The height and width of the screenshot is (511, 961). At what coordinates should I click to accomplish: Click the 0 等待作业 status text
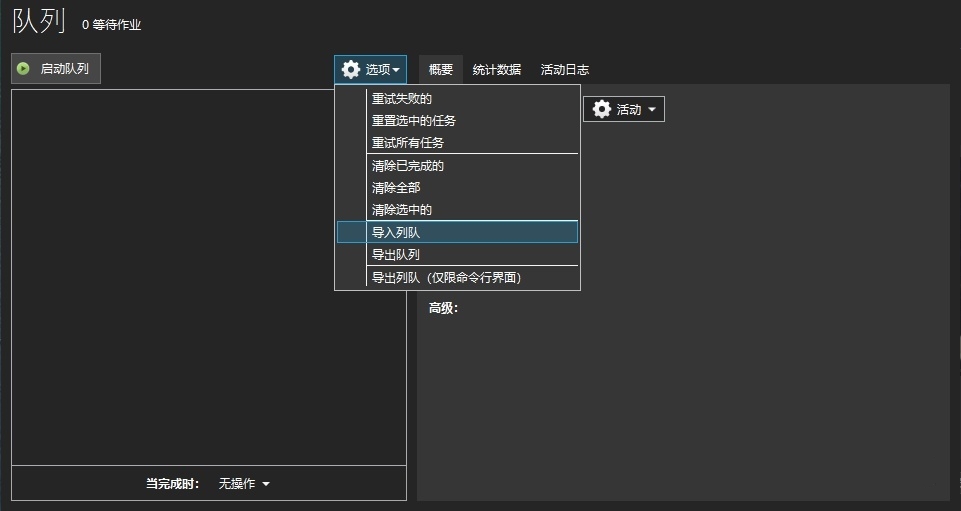pos(112,25)
